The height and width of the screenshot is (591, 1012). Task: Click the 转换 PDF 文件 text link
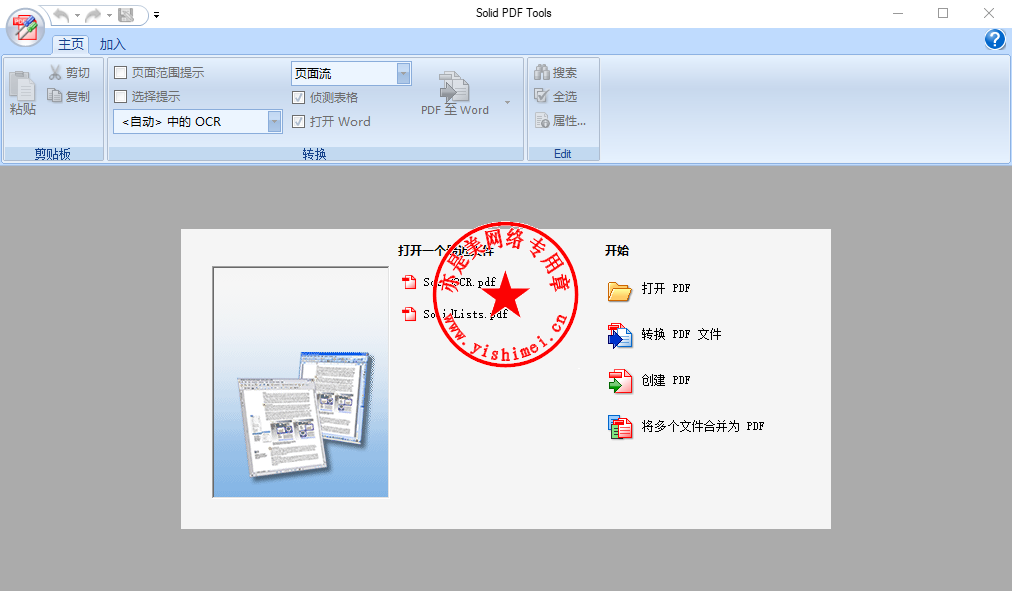(x=682, y=334)
